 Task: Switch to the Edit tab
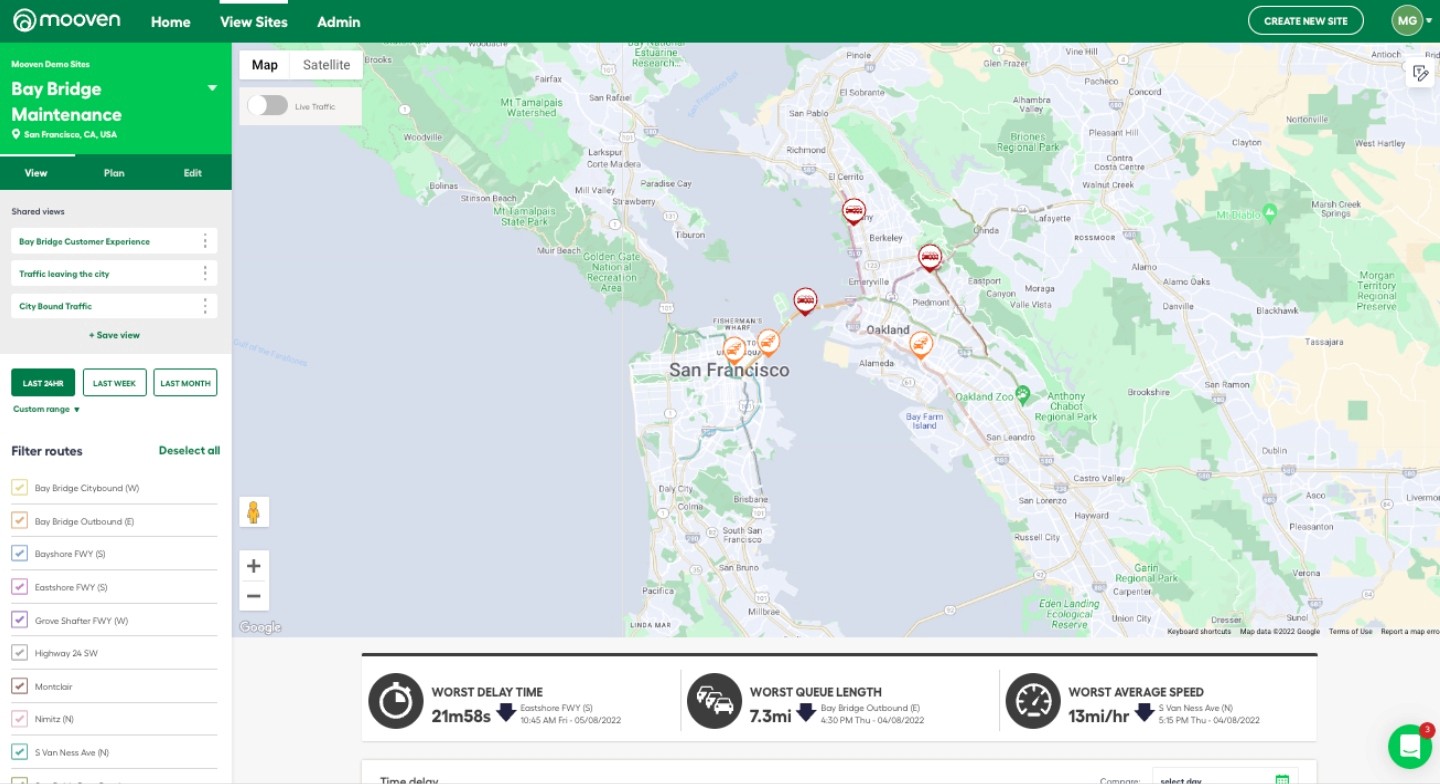point(192,173)
